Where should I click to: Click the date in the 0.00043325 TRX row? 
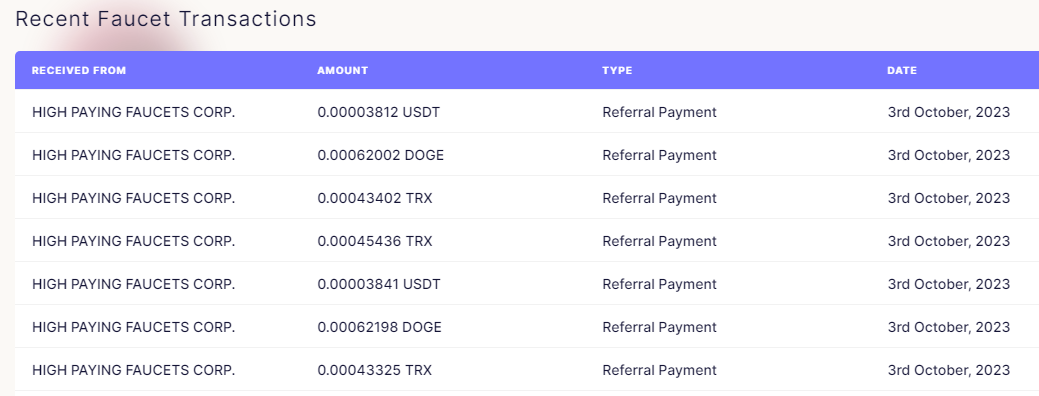point(949,370)
